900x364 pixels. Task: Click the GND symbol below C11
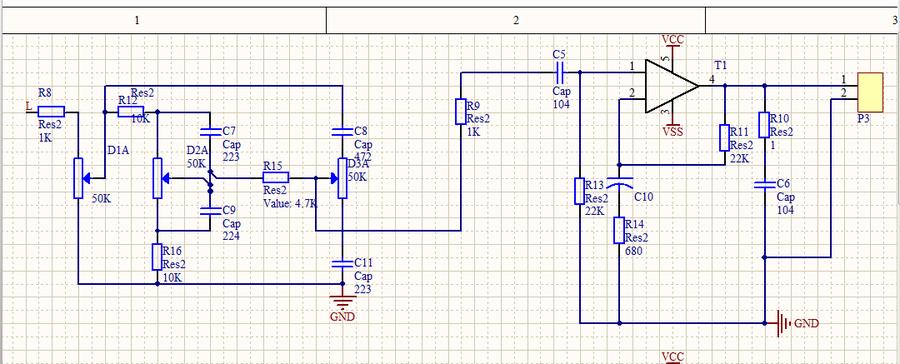coord(343,303)
